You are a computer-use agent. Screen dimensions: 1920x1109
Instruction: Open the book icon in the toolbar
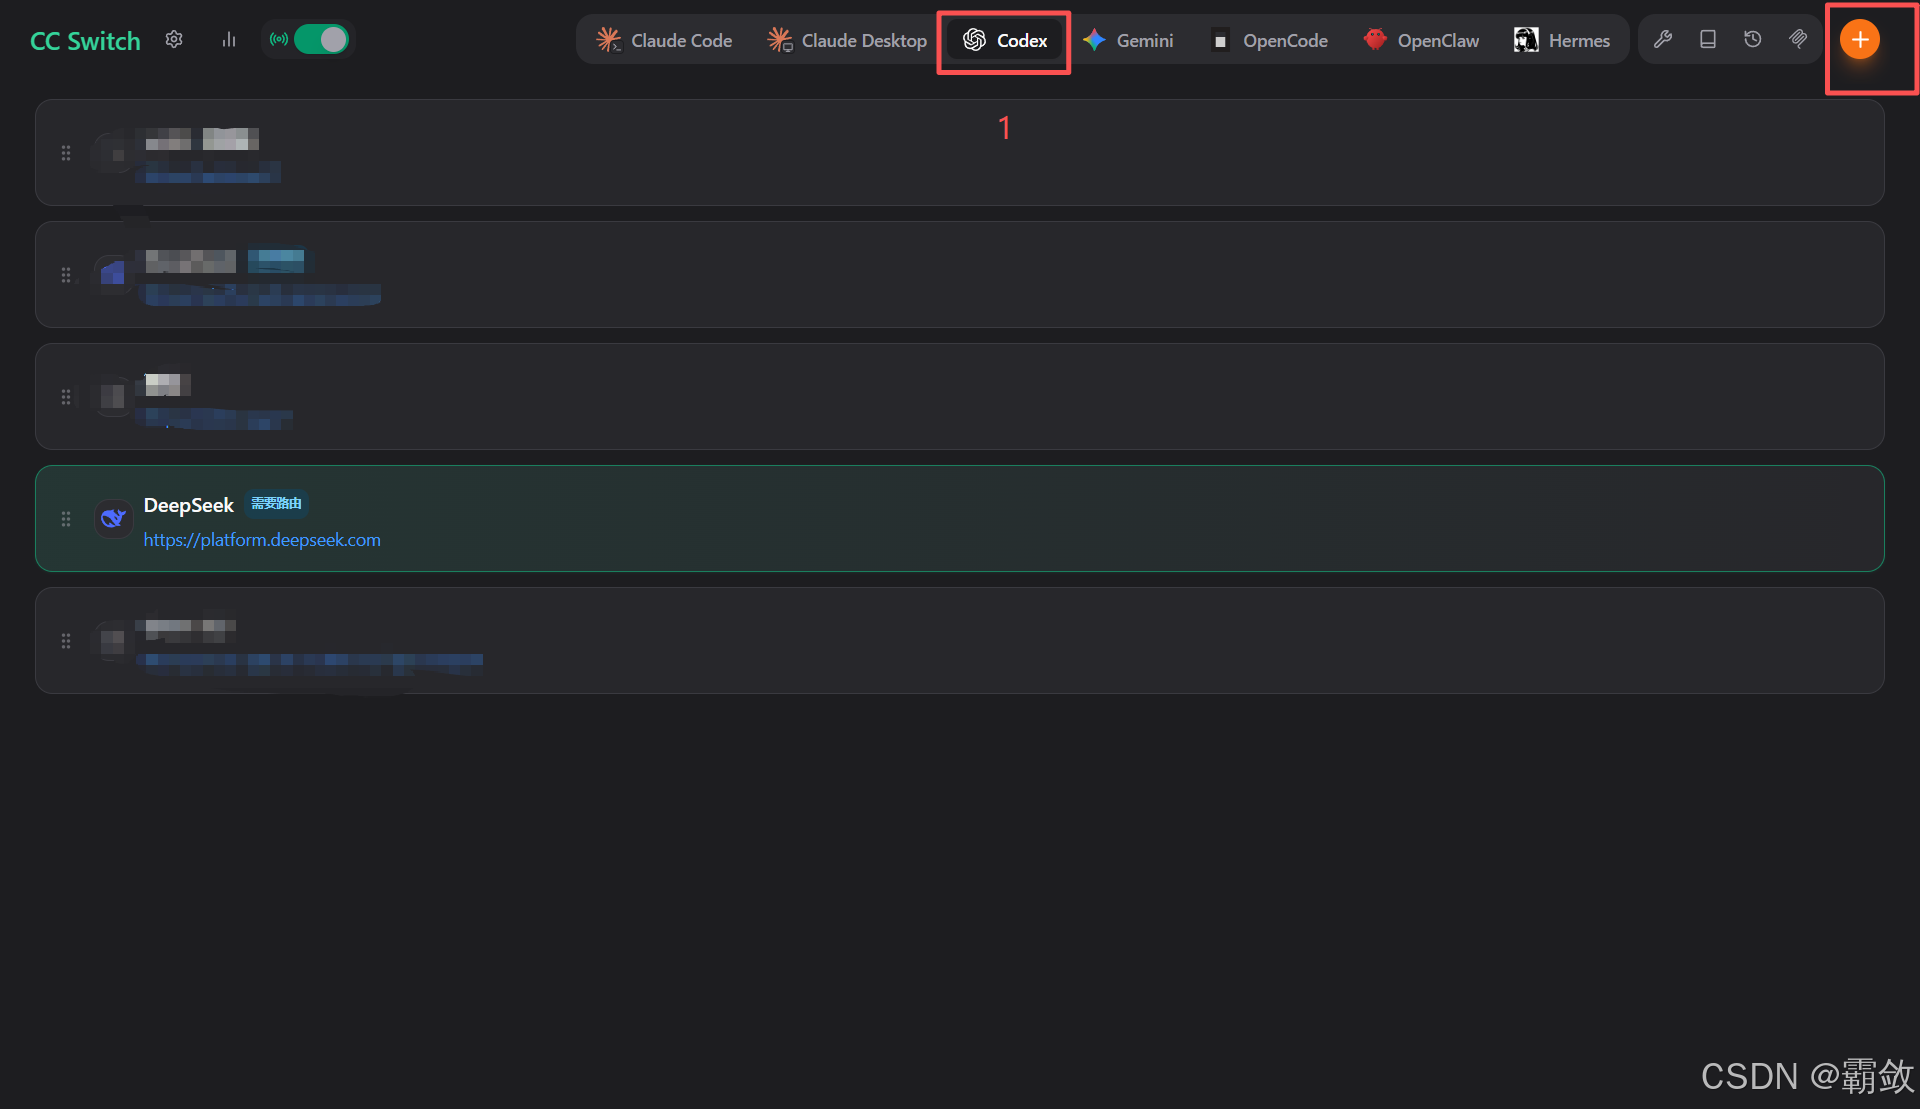(1708, 39)
